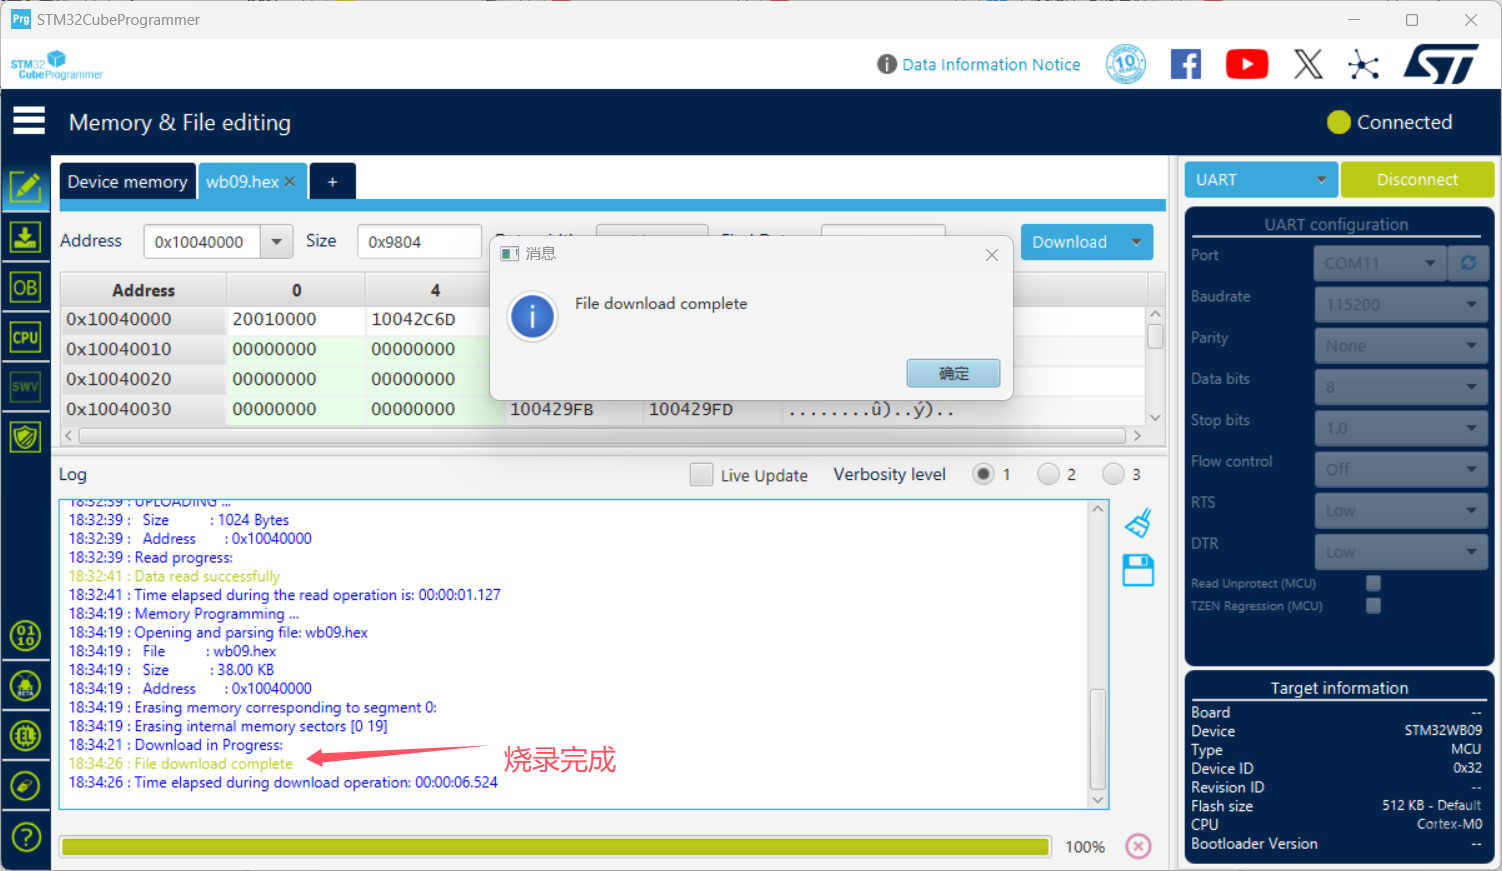The image size is (1502, 871).
Task: Open the Port COM11 dropdown
Action: coord(1380,263)
